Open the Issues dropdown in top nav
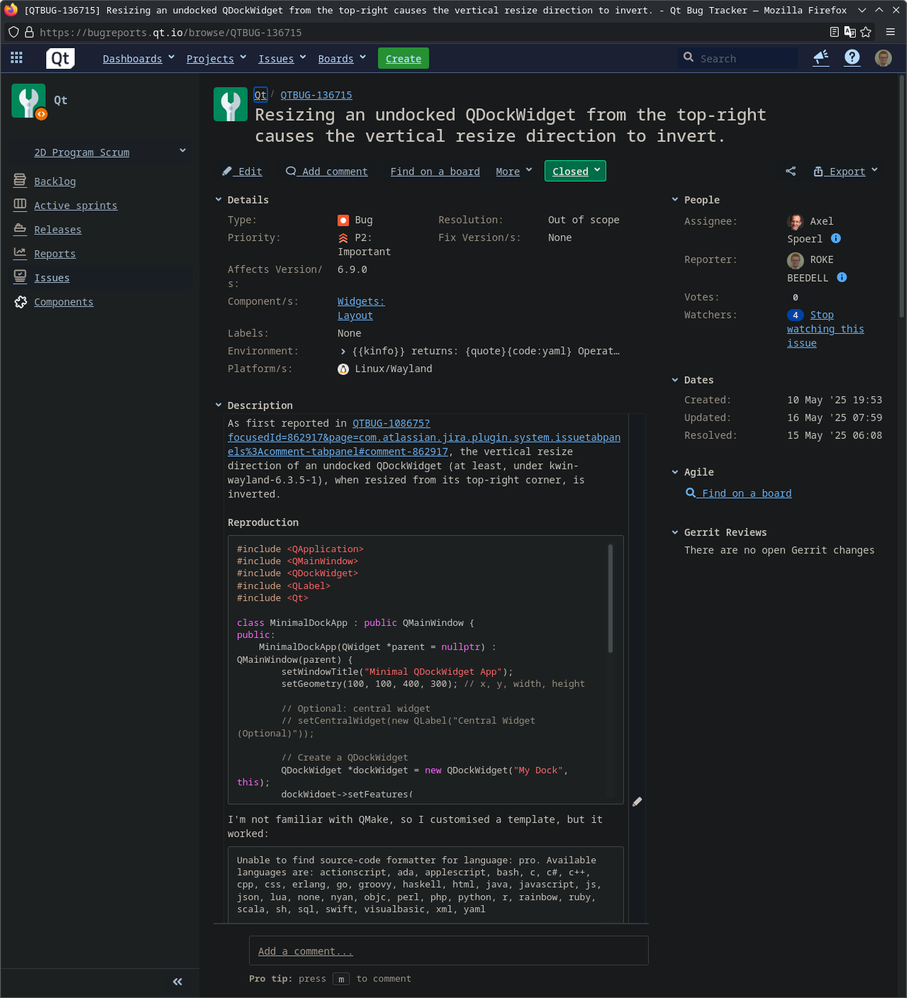The image size is (907, 998). coord(282,59)
